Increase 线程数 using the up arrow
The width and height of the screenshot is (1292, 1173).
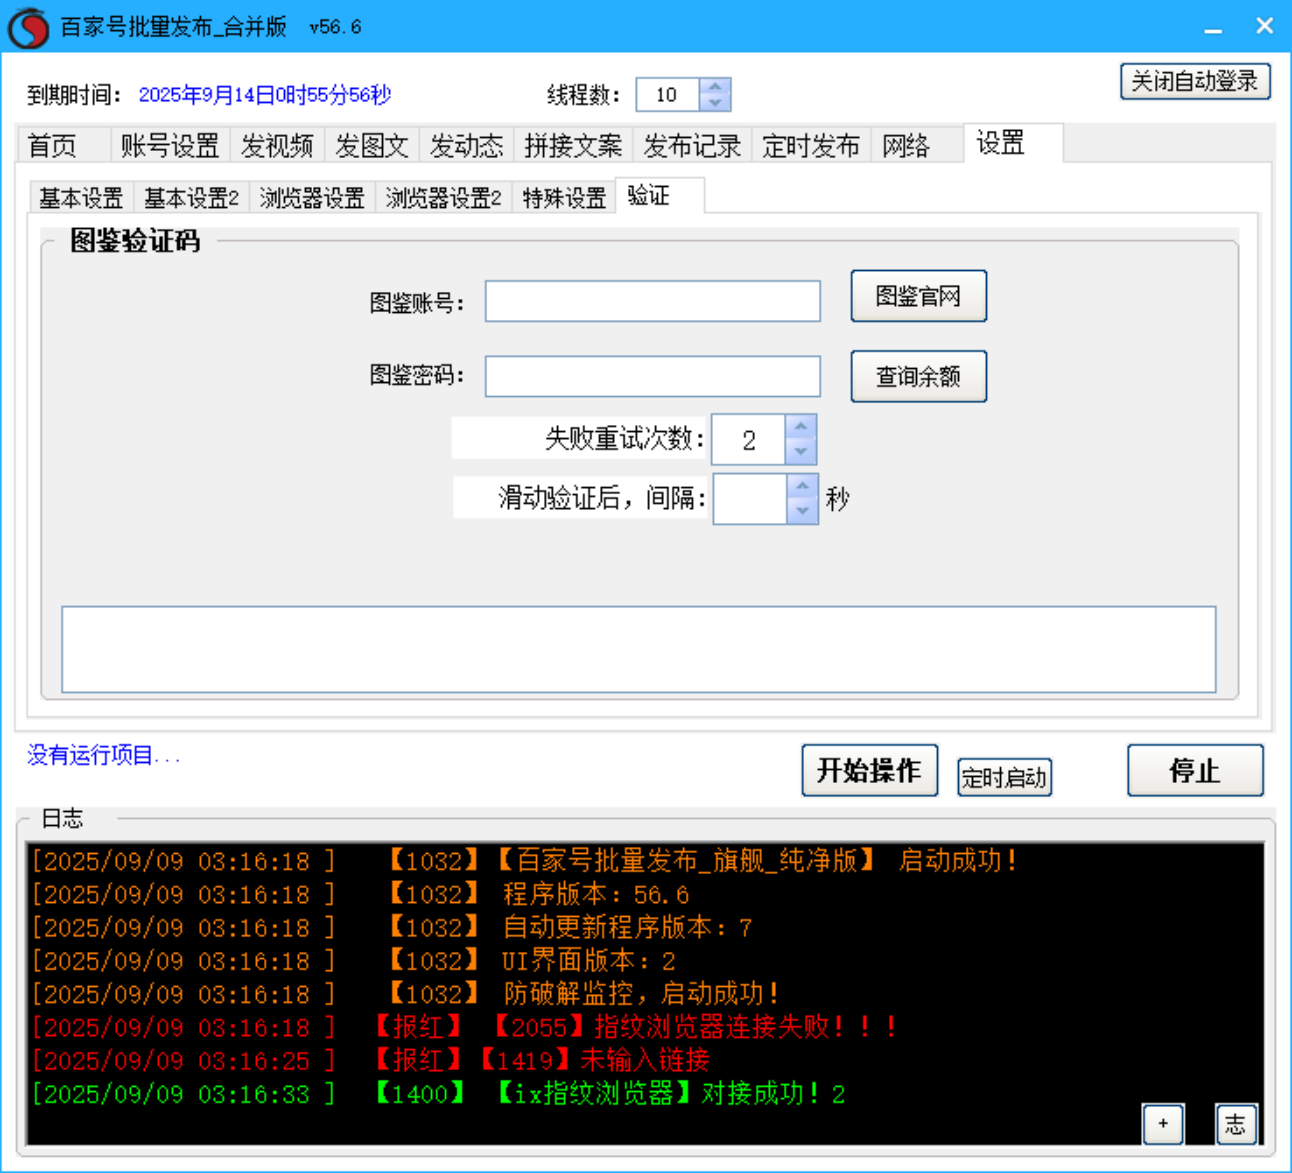pyautogui.click(x=715, y=87)
